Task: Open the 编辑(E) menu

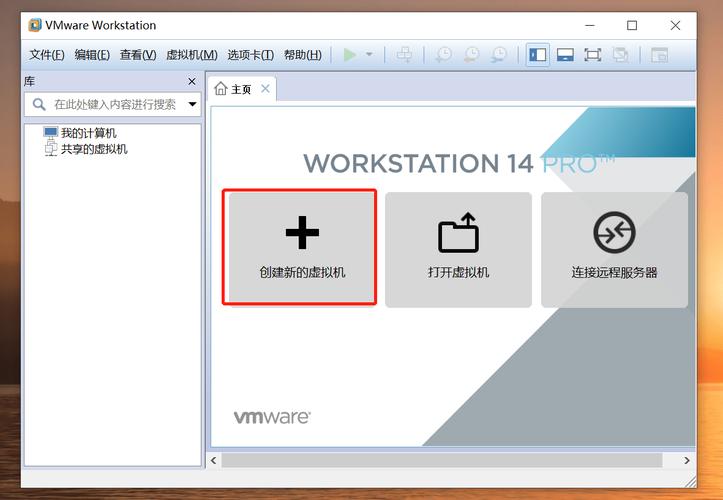Action: 92,55
